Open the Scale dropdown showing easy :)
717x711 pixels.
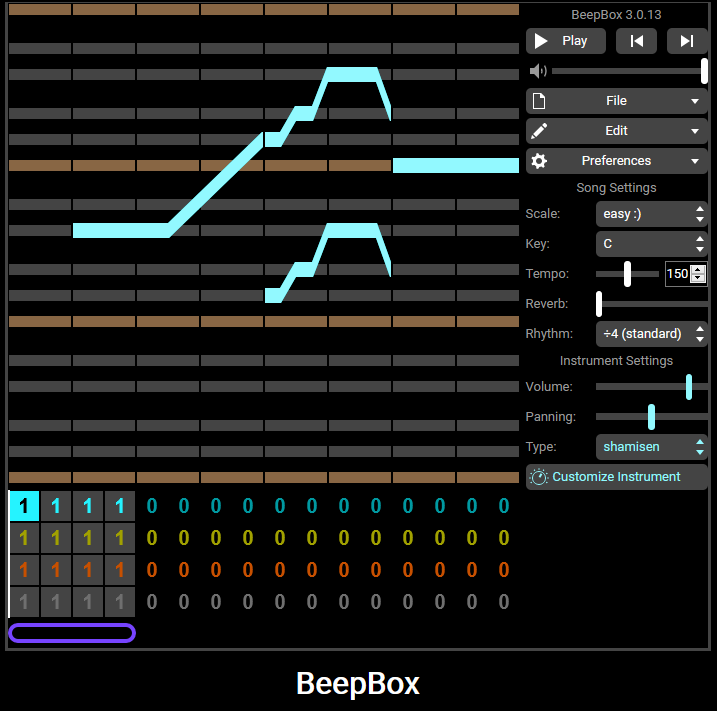652,214
